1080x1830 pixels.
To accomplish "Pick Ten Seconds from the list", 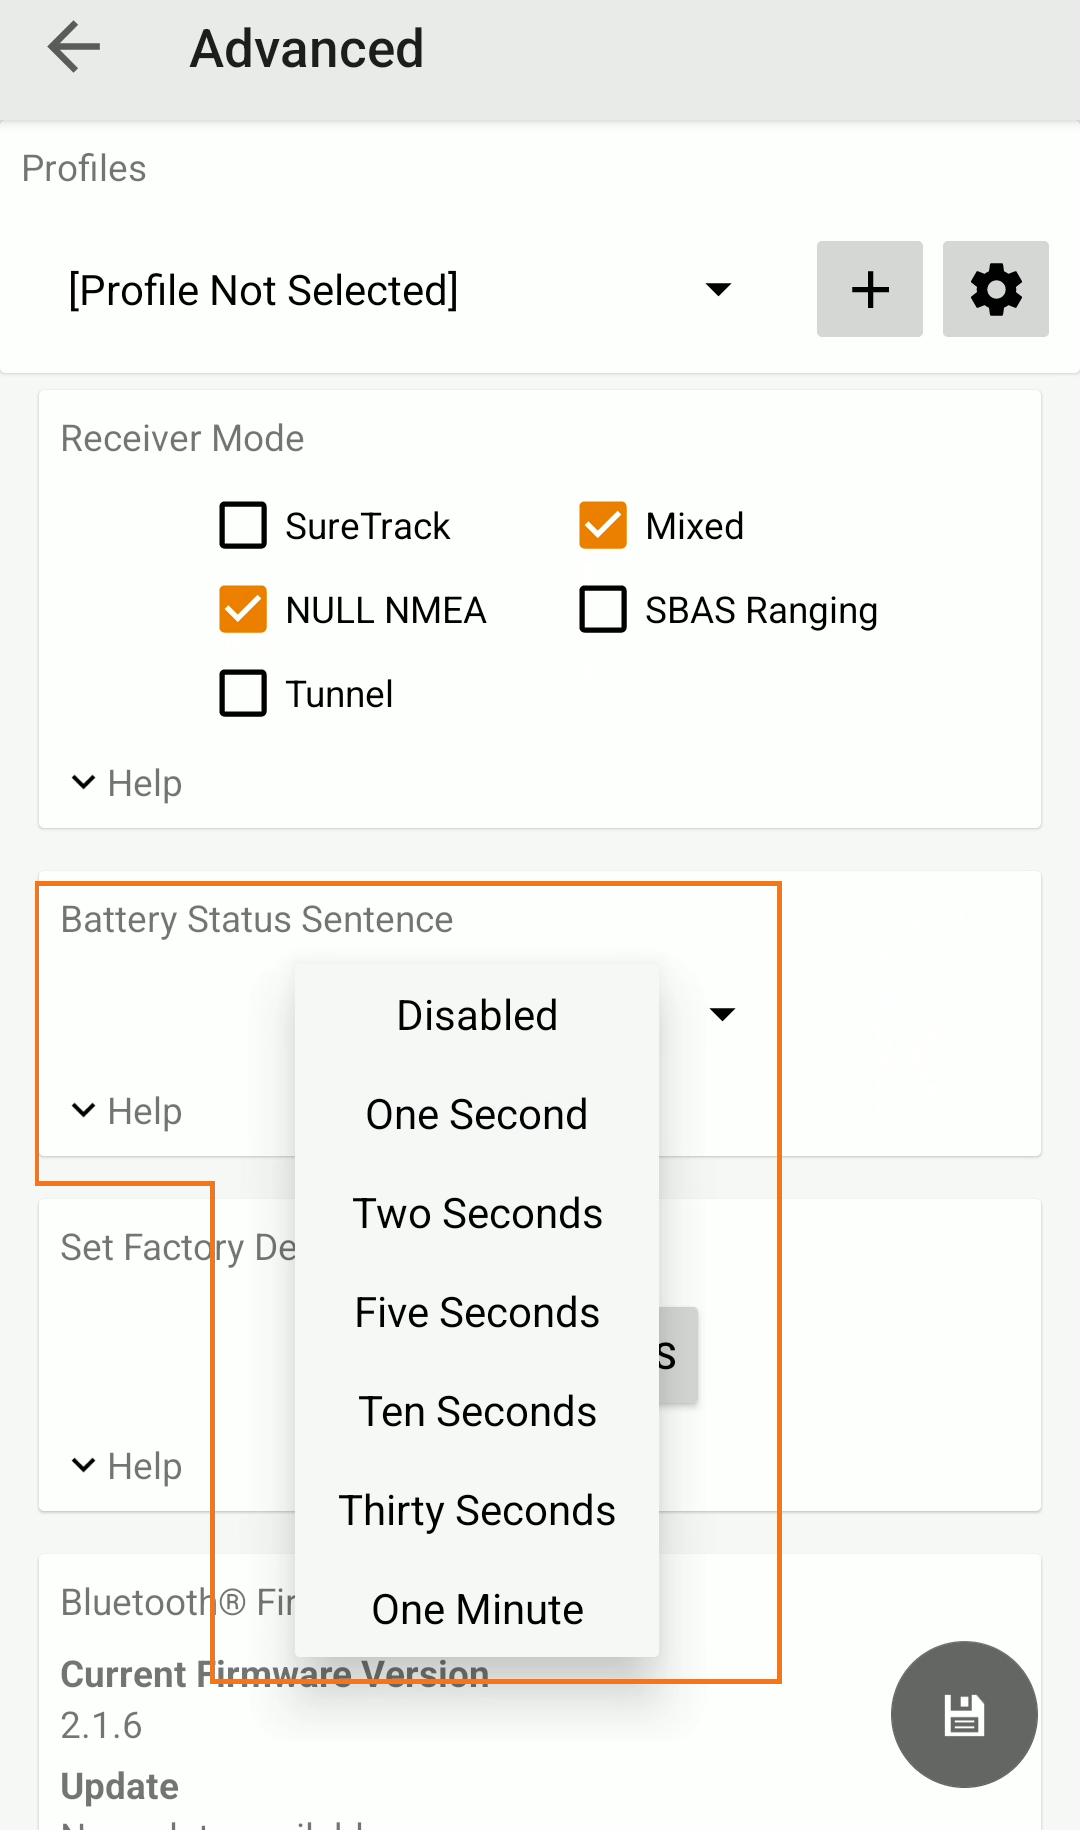I will (477, 1411).
